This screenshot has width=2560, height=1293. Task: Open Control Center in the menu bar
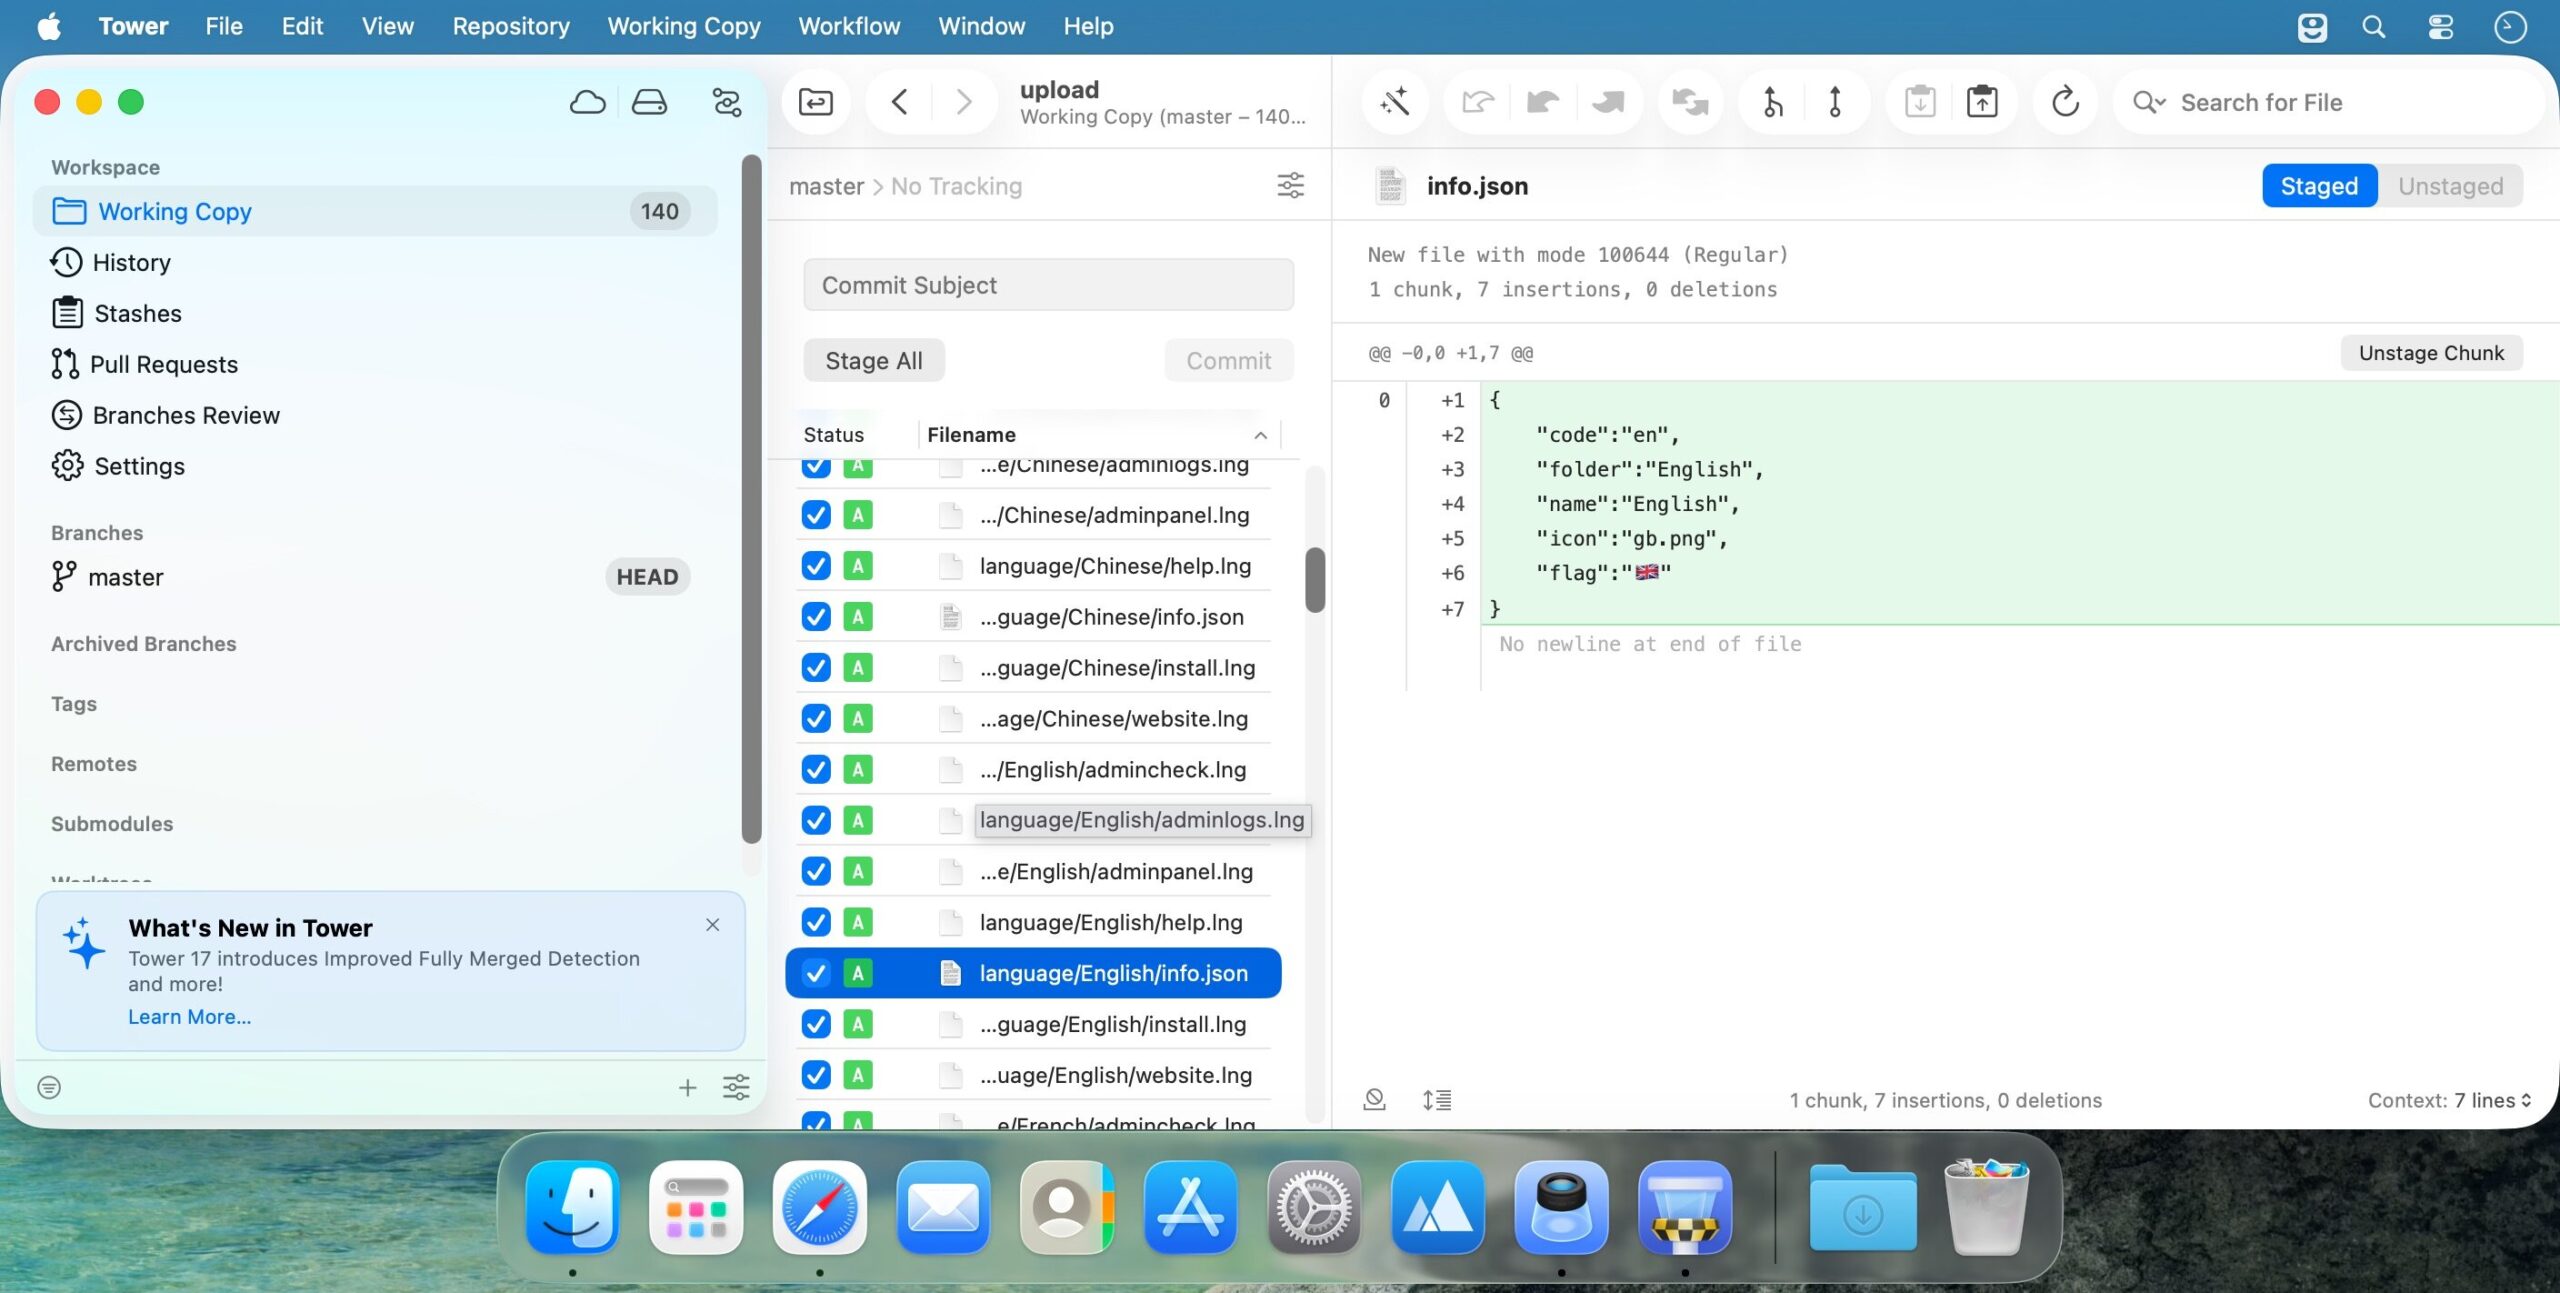tap(2441, 27)
